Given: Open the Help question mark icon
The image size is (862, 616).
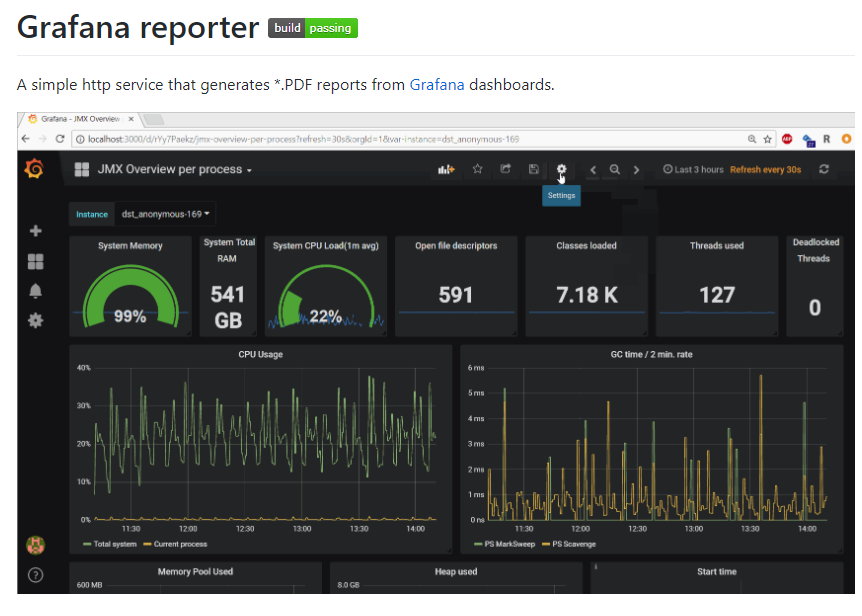Looking at the screenshot, I should click(36, 575).
